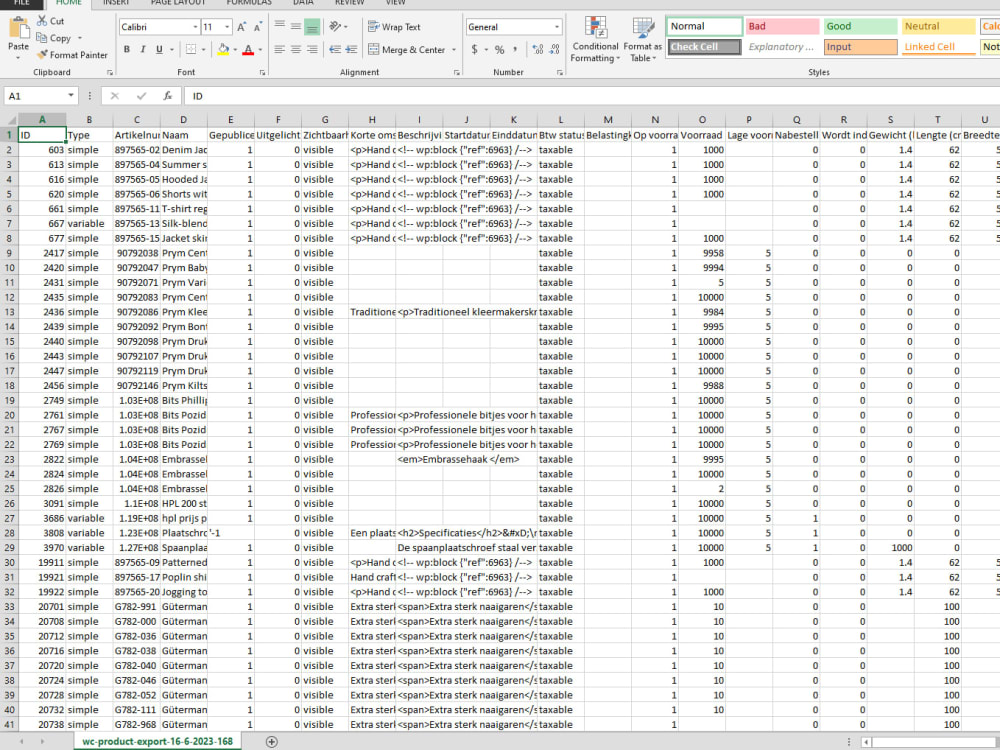Click the Bottom Align icon
Screen dimensions: 1000x750
tap(312, 26)
